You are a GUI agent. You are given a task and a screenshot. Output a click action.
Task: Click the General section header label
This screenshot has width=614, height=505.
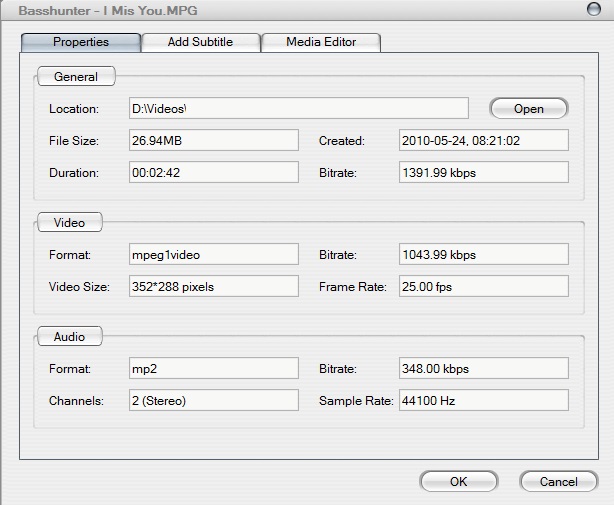pos(76,76)
